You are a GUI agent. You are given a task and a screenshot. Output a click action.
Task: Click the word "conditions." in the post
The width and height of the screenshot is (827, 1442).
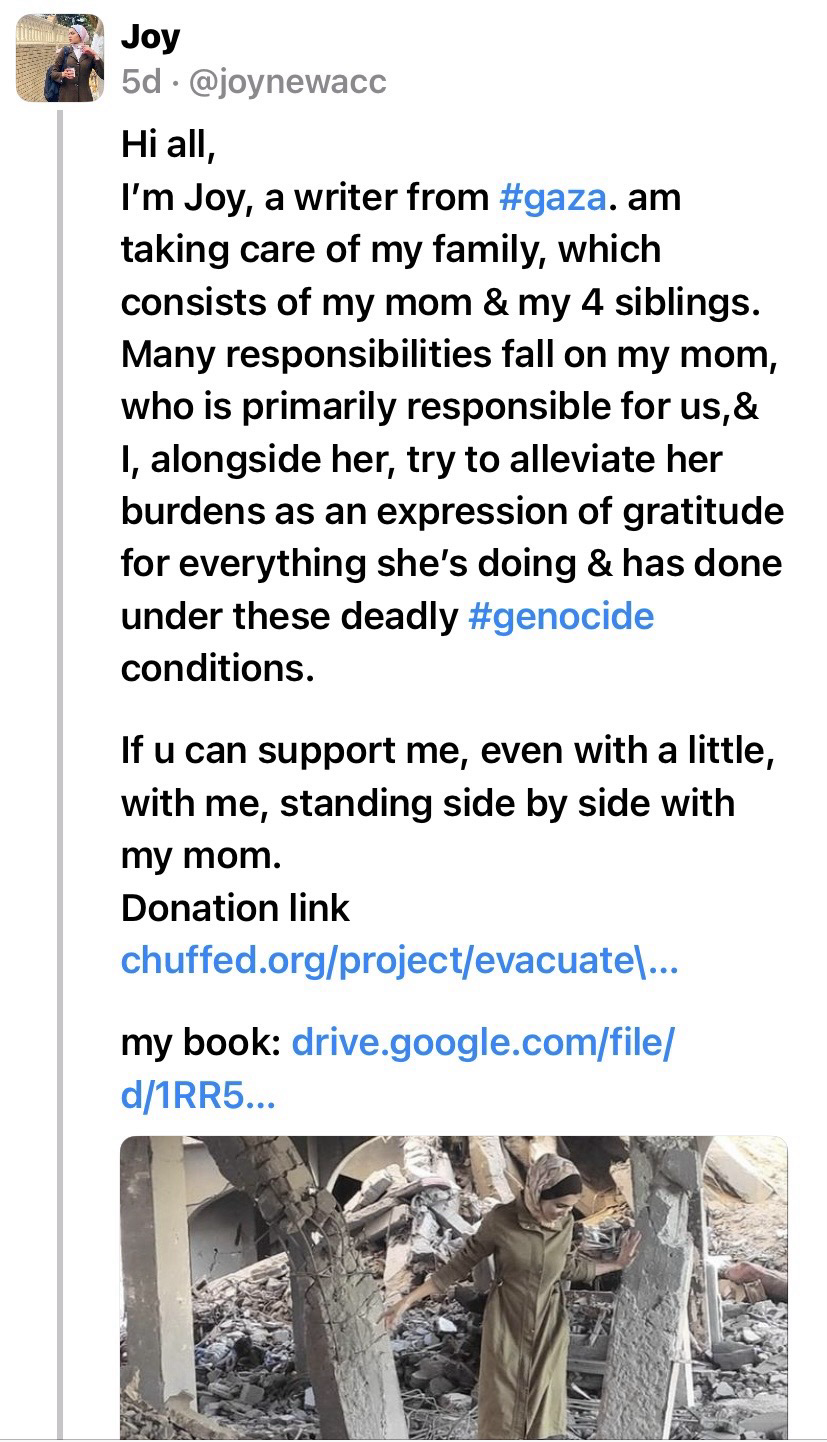point(217,668)
